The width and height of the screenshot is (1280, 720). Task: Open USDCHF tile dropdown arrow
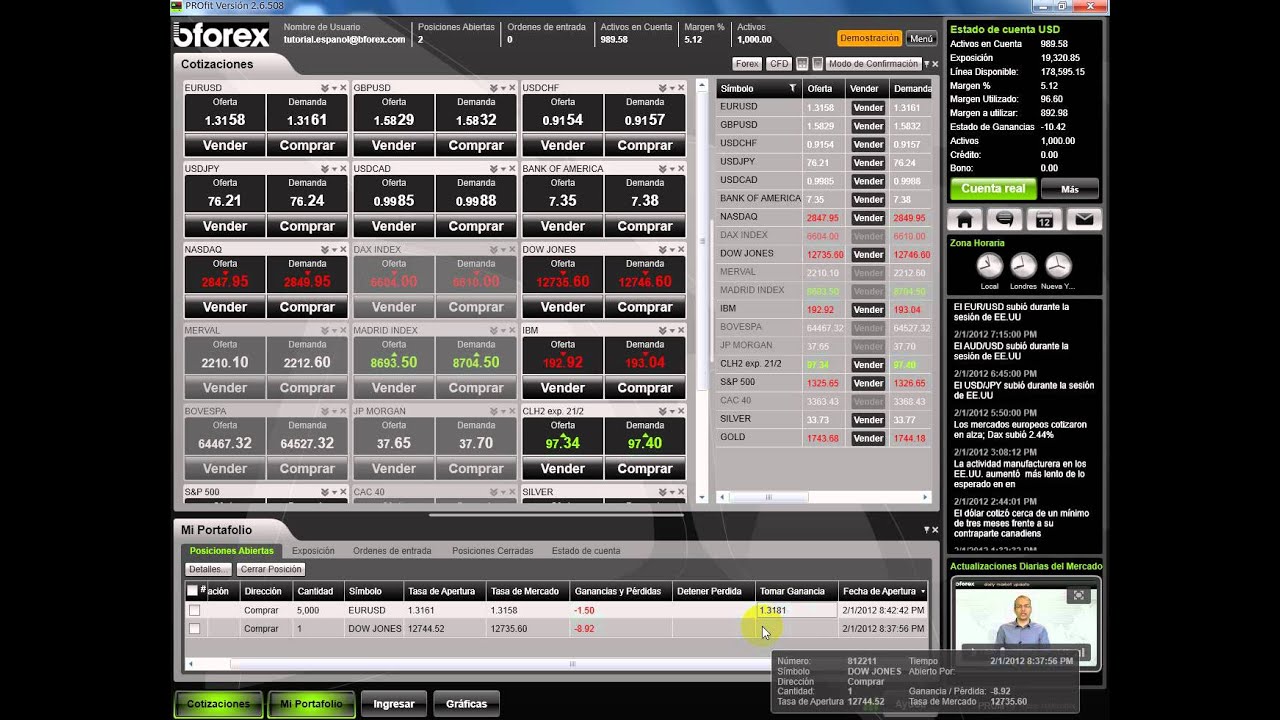[x=672, y=88]
